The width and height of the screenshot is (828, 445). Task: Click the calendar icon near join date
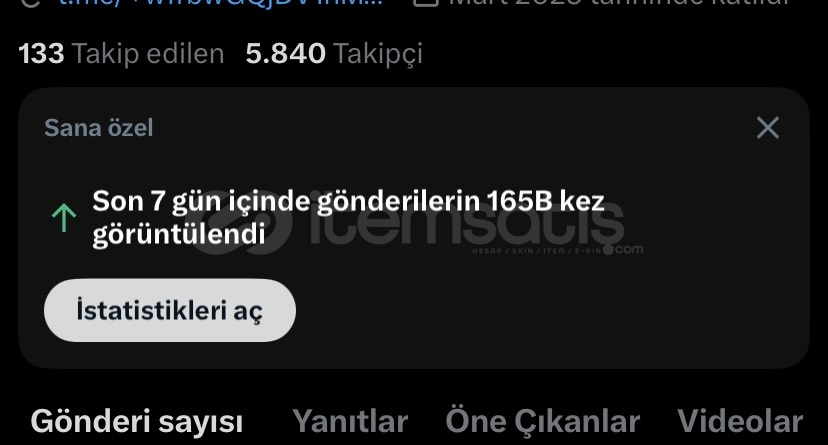[426, 3]
